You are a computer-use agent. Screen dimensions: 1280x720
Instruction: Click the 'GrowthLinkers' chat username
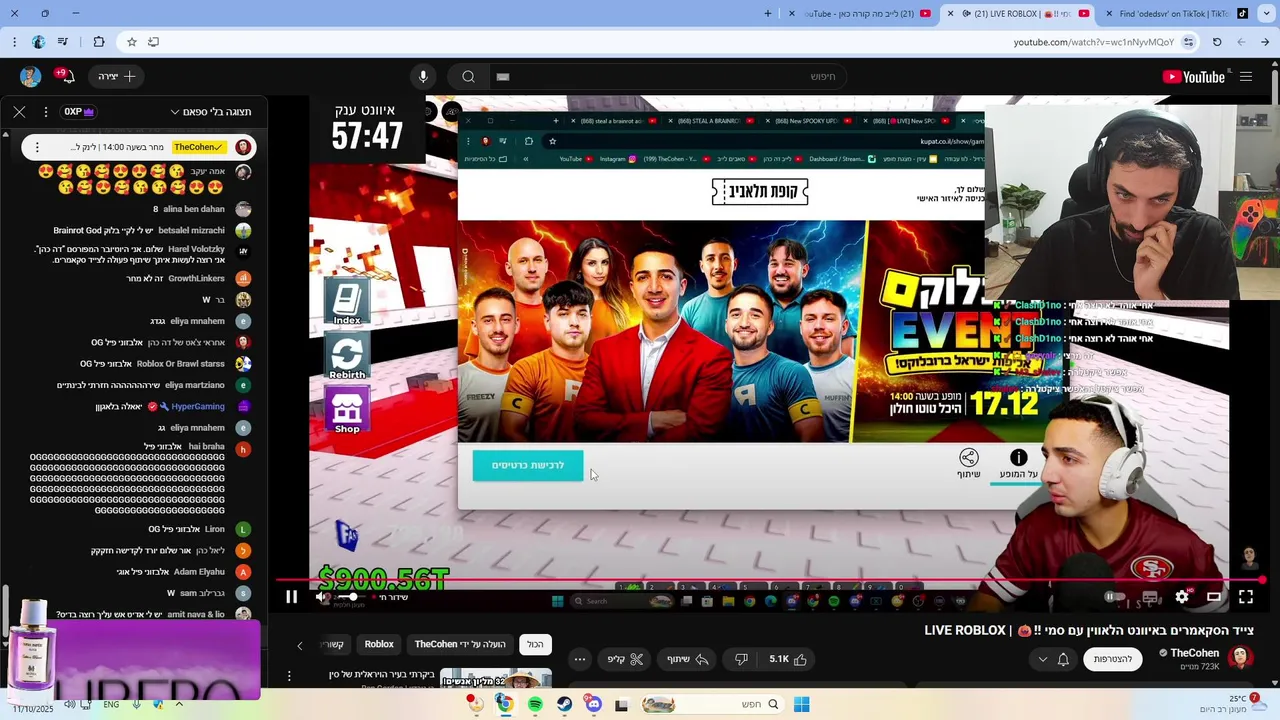click(x=197, y=278)
